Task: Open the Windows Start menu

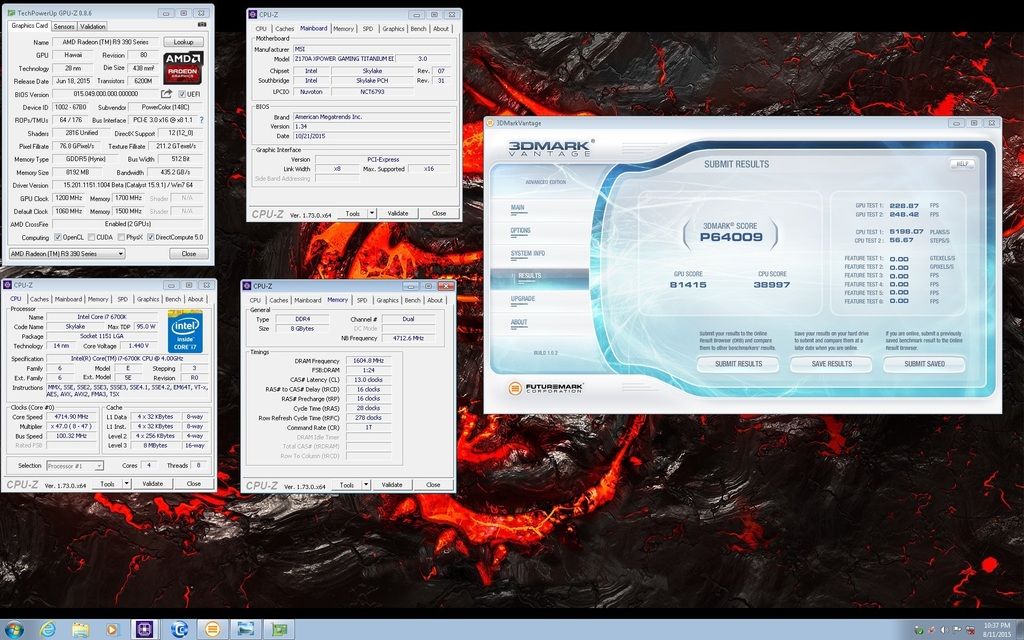Action: (x=14, y=630)
